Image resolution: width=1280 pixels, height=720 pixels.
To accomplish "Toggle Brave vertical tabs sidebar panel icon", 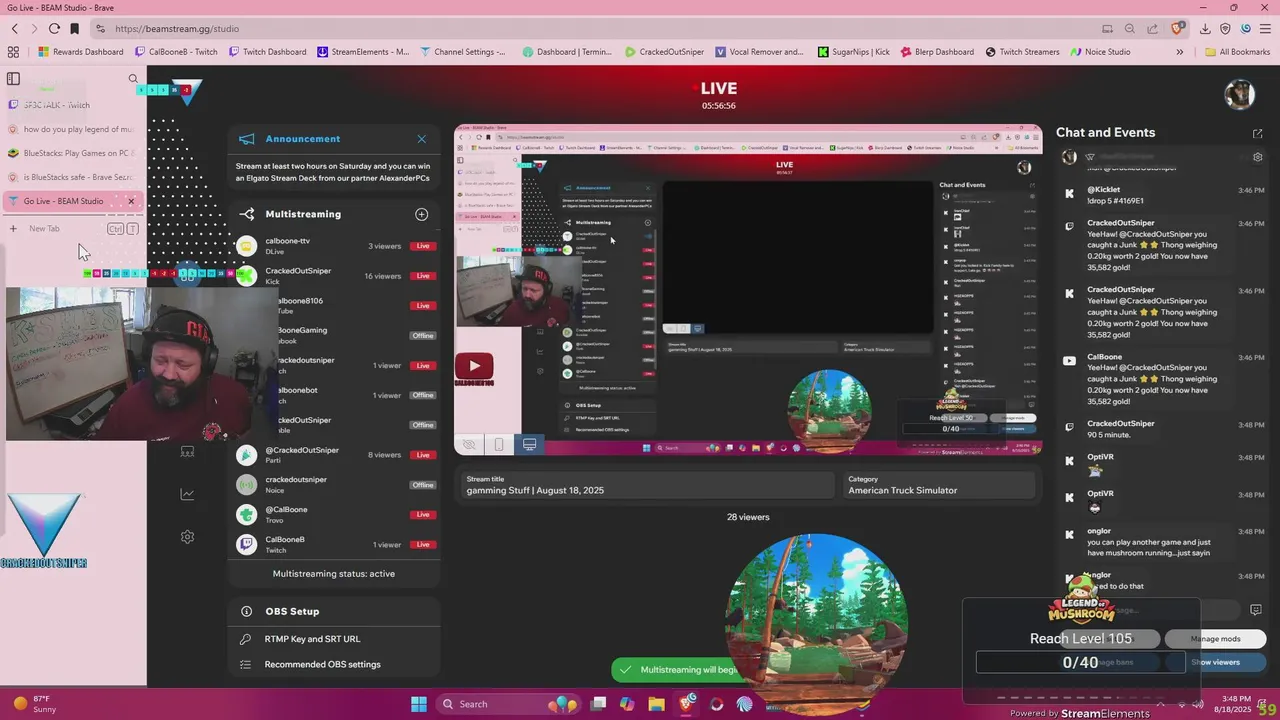I will 13,78.
